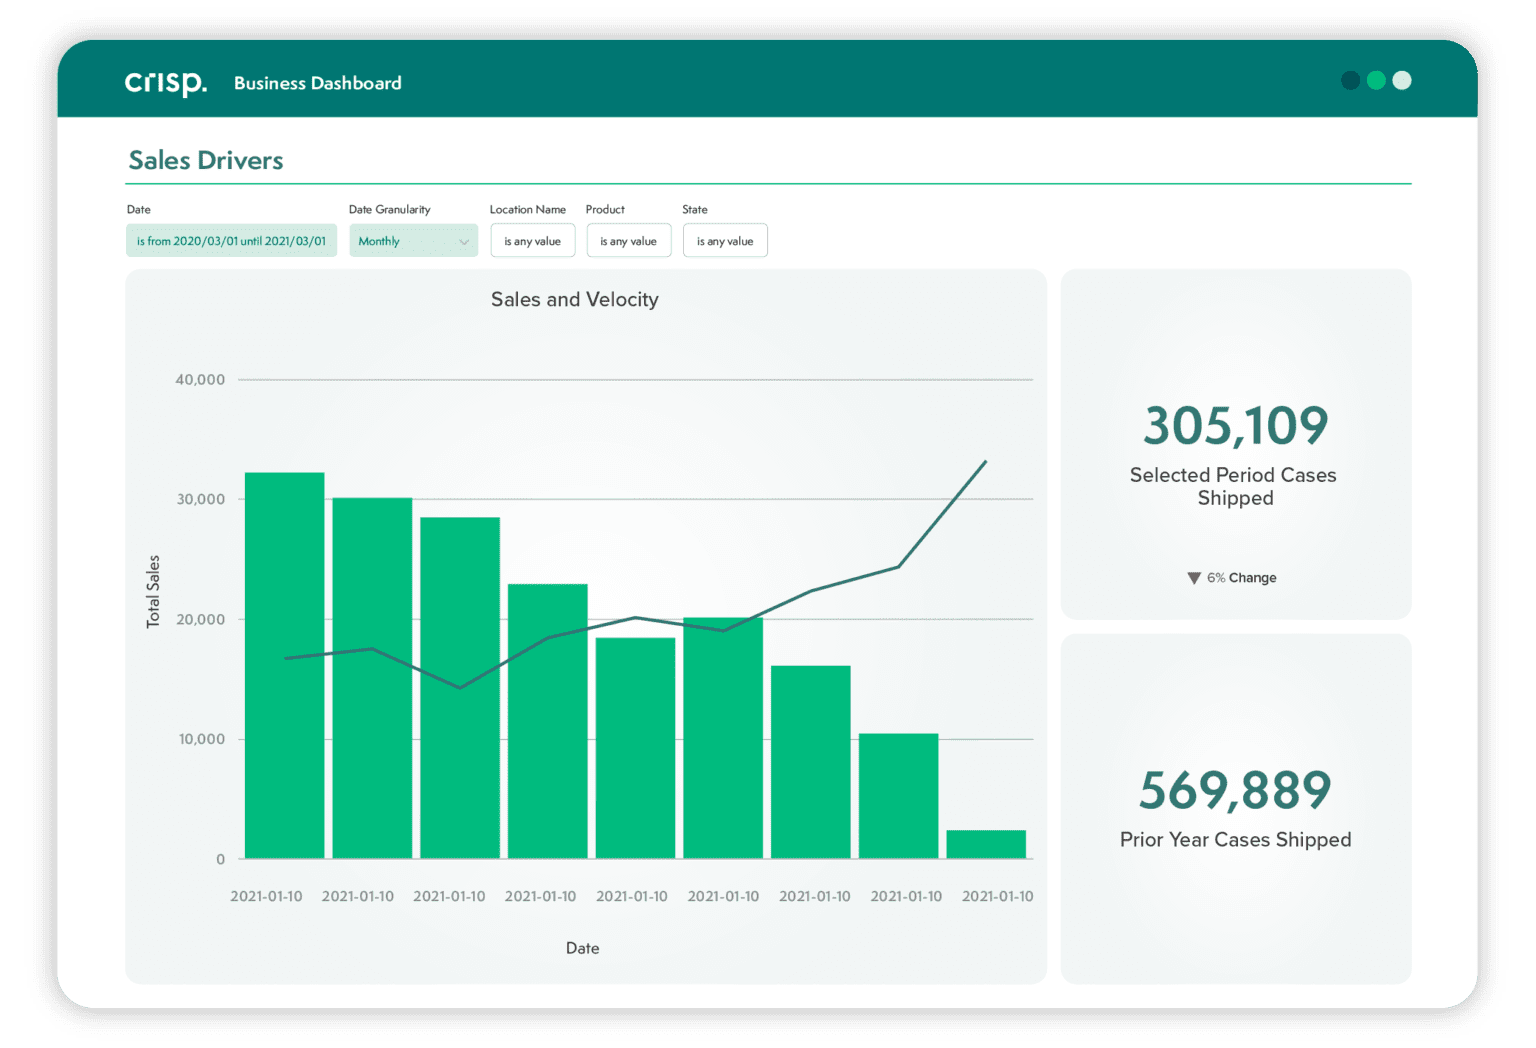Edit the Date range filter field
Image resolution: width=1536 pixels, height=1048 pixels.
pyautogui.click(x=231, y=241)
